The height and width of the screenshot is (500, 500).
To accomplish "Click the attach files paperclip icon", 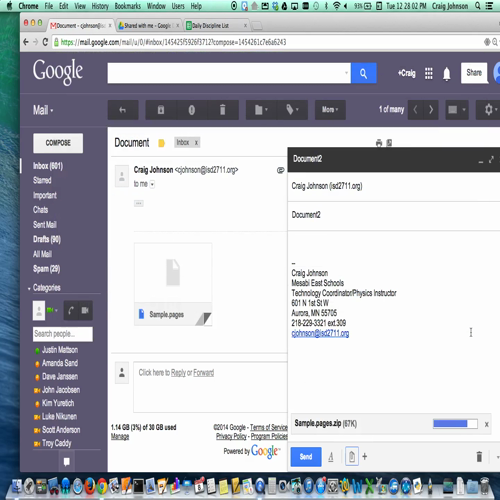I will (352, 457).
